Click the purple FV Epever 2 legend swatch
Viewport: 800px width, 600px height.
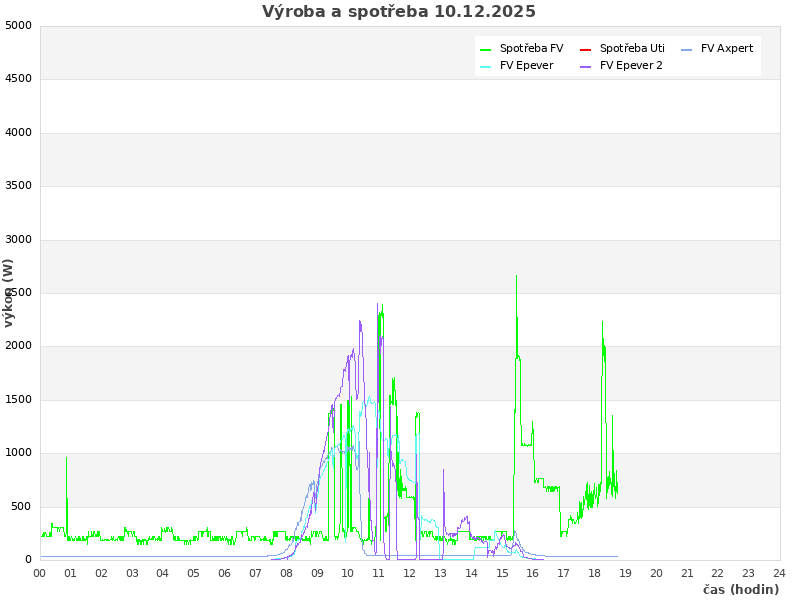pos(586,66)
